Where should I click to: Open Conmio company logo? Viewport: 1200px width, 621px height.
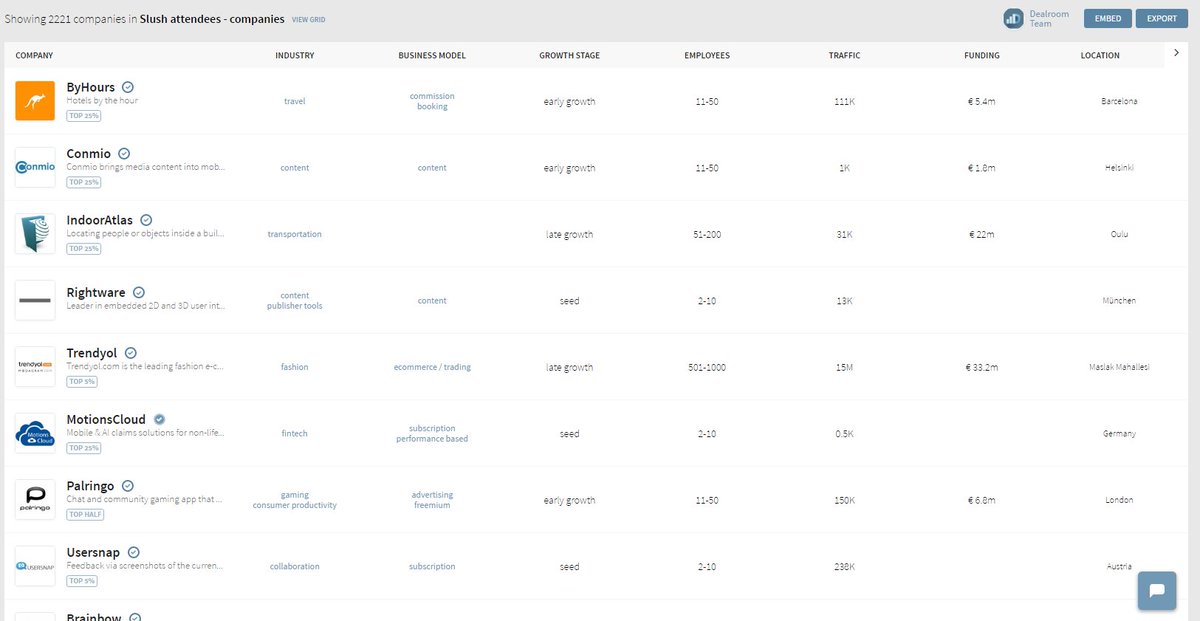35,167
